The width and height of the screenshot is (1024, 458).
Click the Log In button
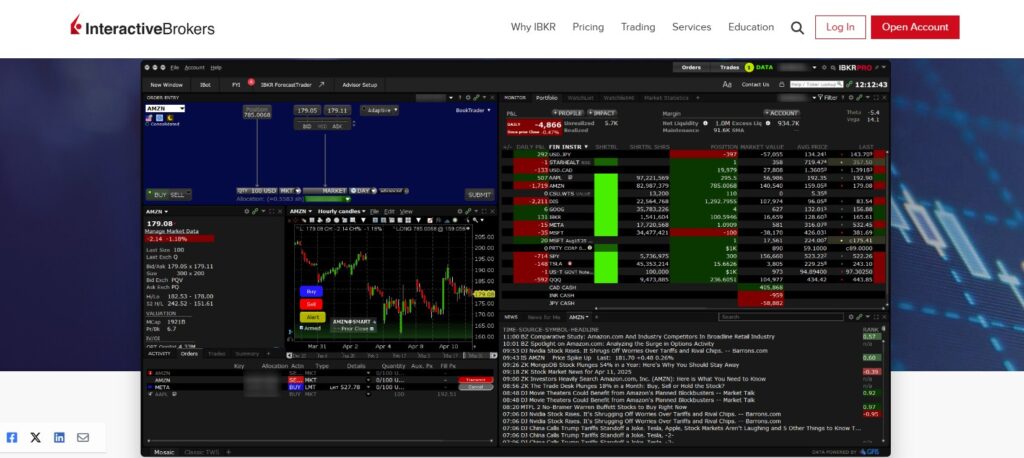(840, 27)
